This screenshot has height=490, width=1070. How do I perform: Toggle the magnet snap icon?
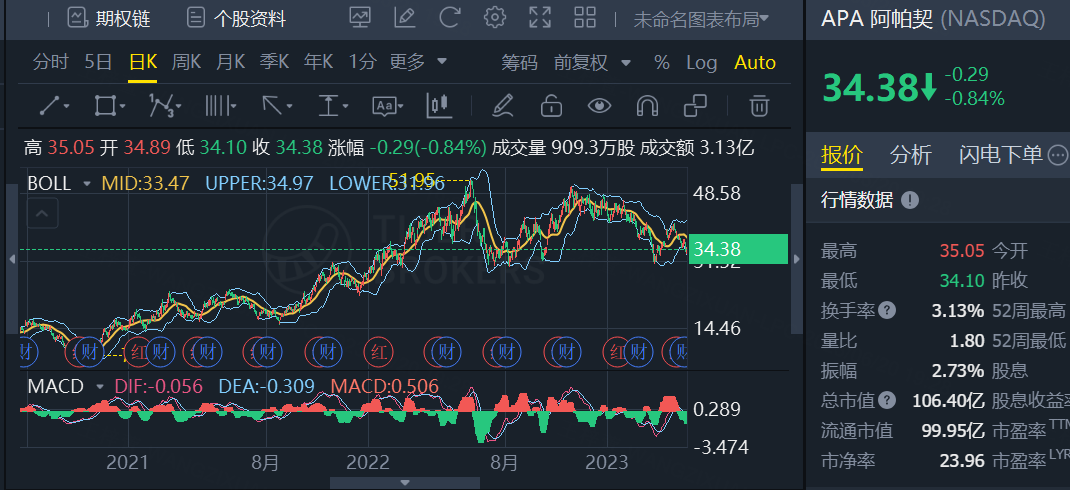pos(647,106)
